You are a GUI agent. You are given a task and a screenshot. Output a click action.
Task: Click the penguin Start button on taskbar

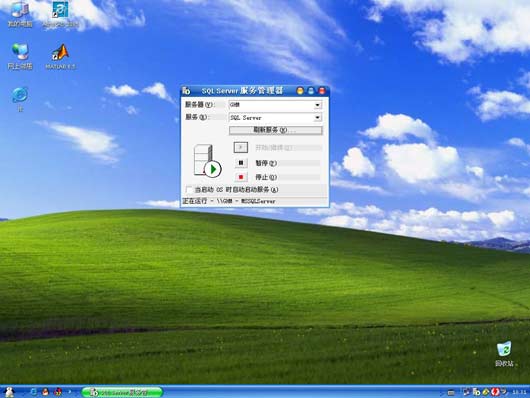click(9, 392)
